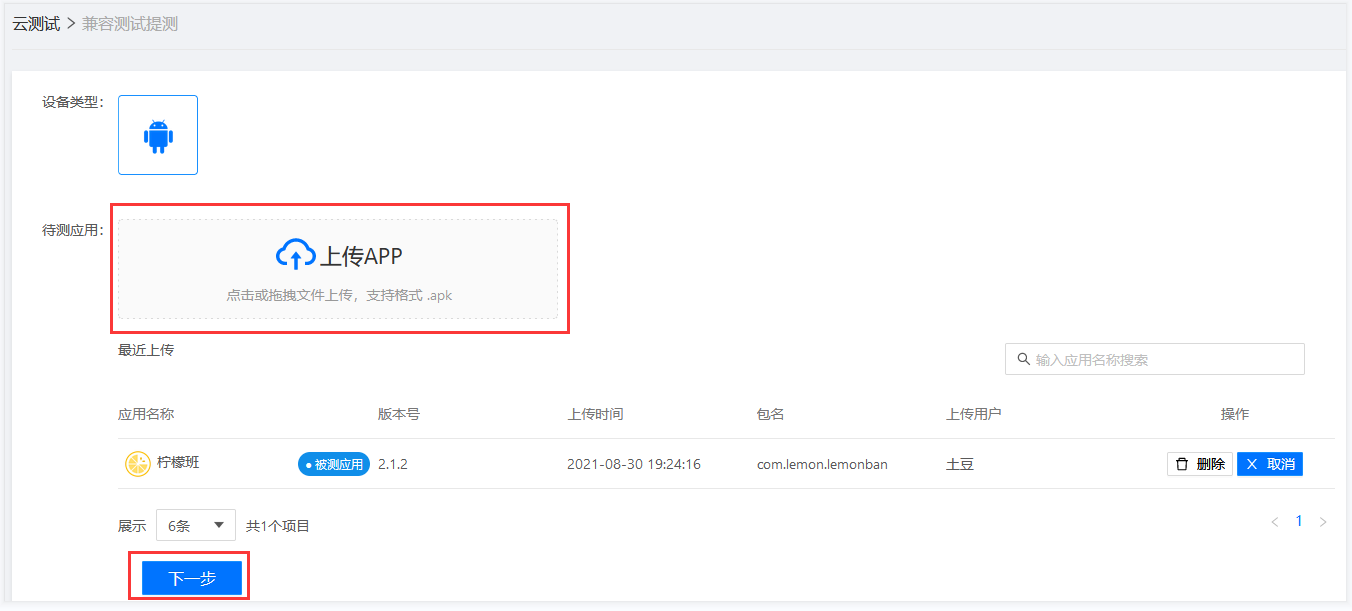
Task: Click the 柠檬班 application name
Action: [178, 463]
